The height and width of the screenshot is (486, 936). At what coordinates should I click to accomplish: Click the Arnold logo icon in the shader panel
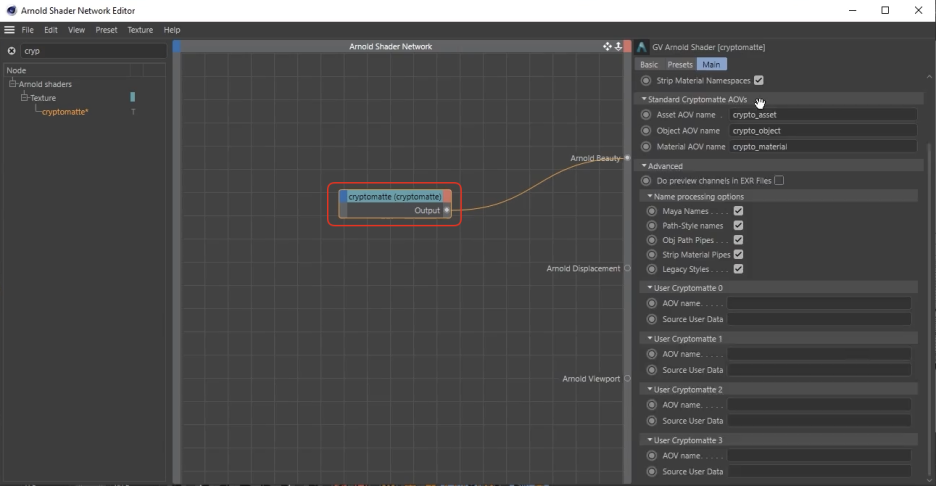pyautogui.click(x=642, y=47)
